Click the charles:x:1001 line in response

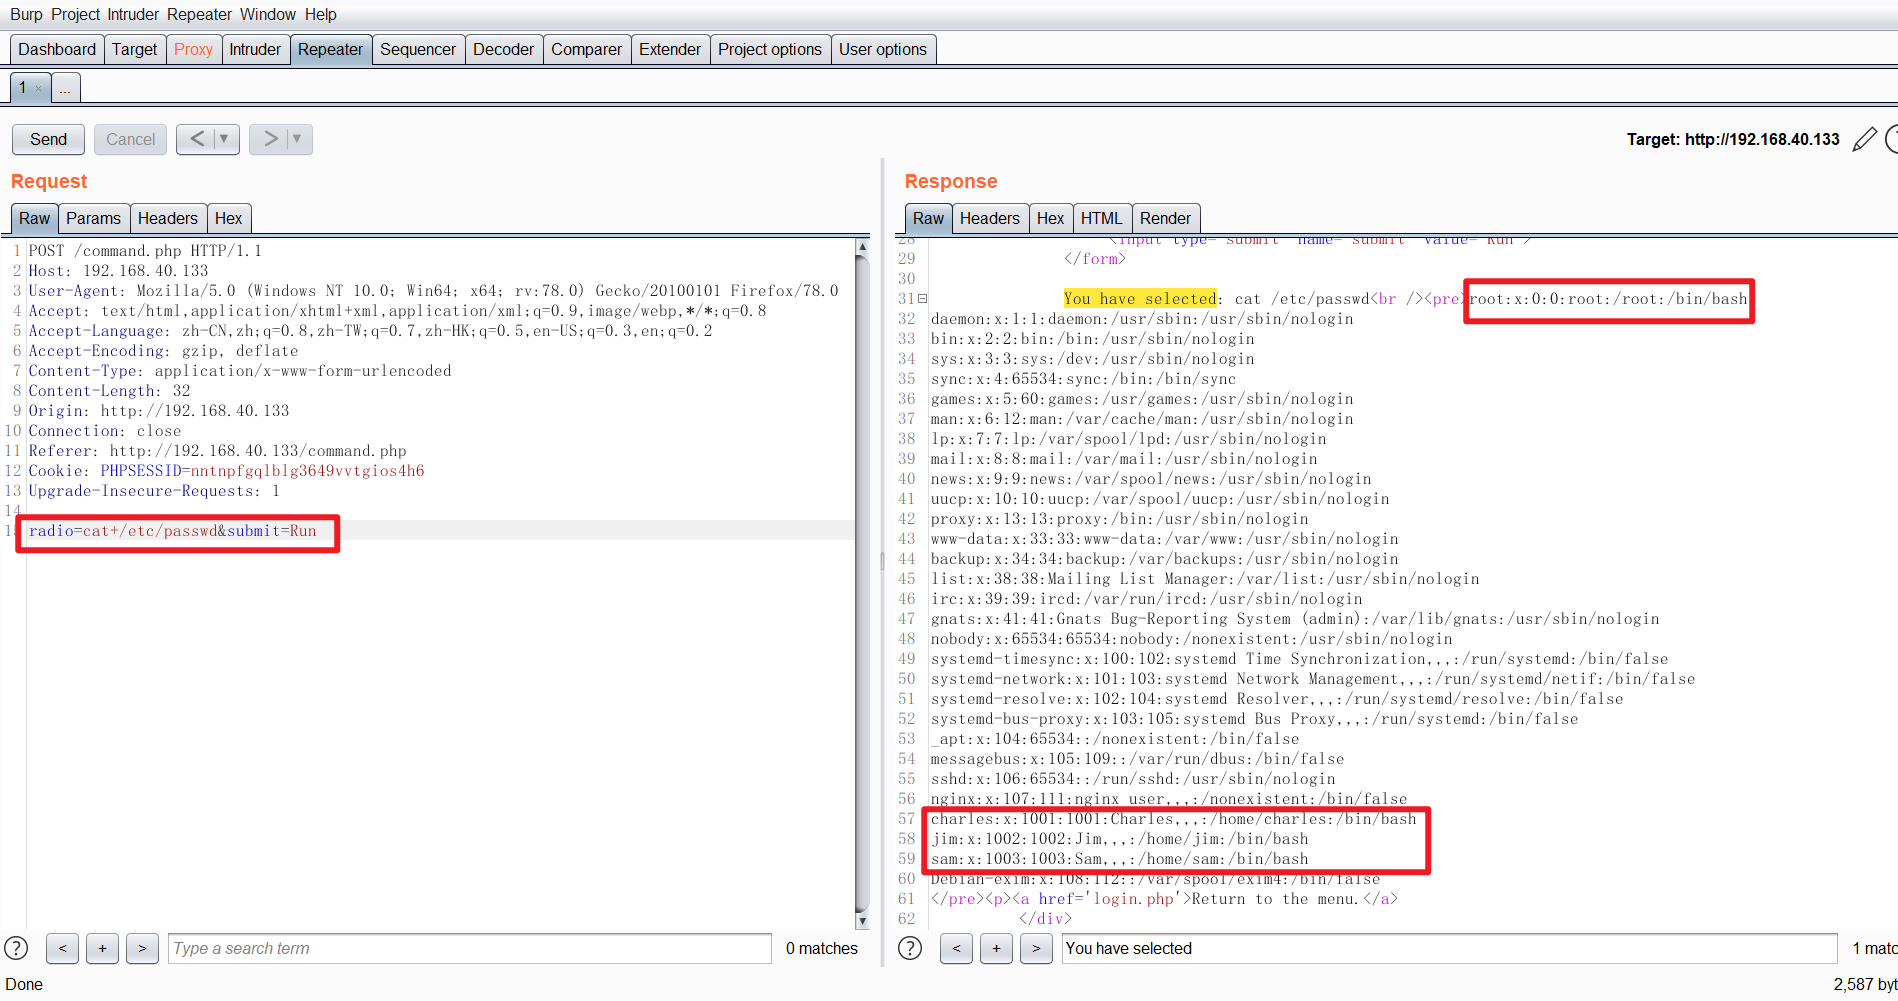click(1174, 819)
